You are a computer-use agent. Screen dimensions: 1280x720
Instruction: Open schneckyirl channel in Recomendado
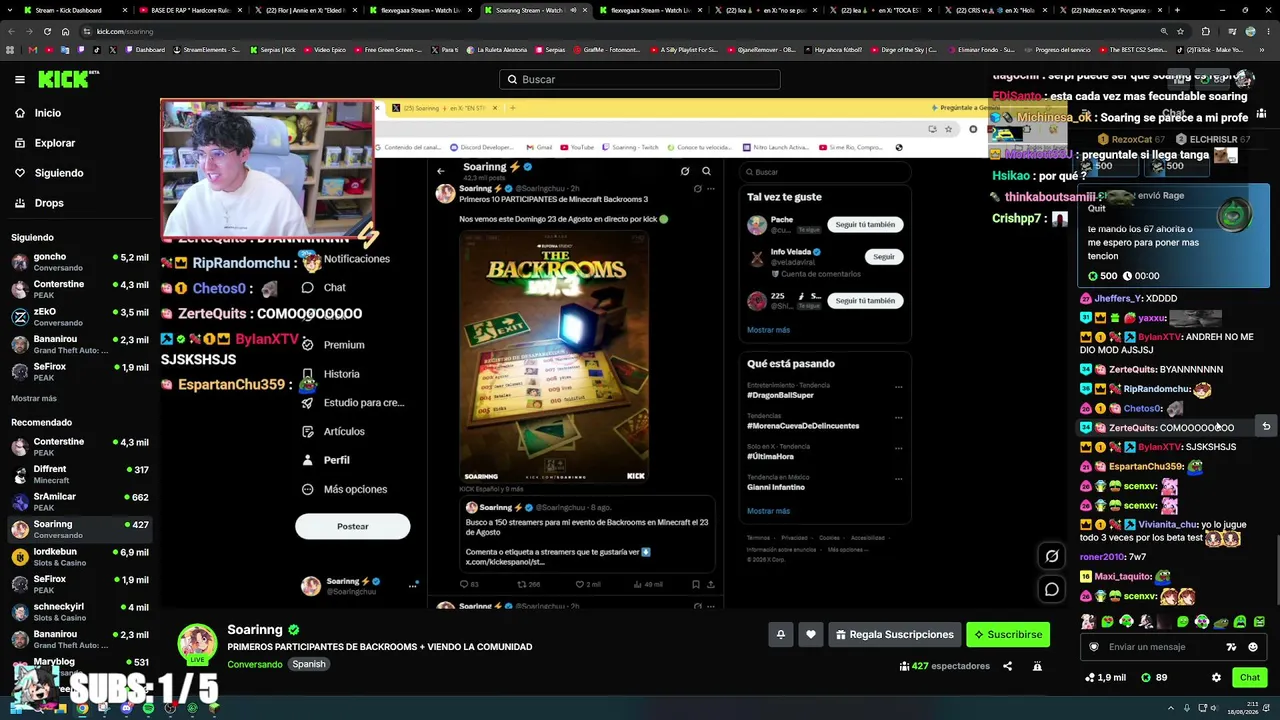click(80, 612)
